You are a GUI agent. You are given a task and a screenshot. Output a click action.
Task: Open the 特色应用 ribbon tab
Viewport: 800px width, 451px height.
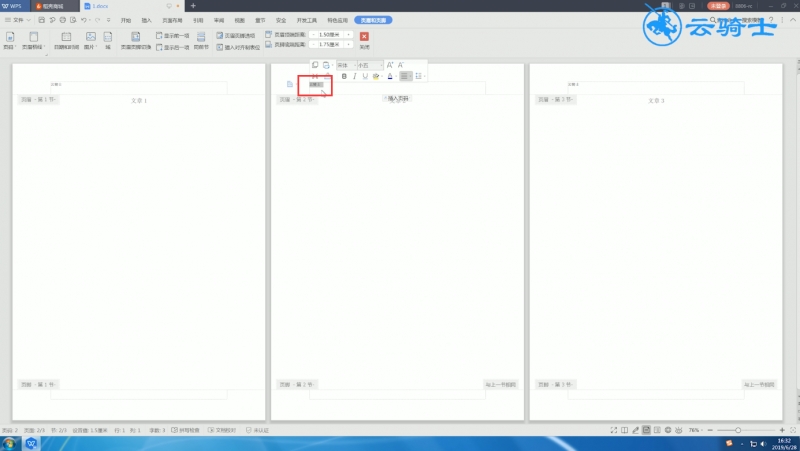point(337,20)
